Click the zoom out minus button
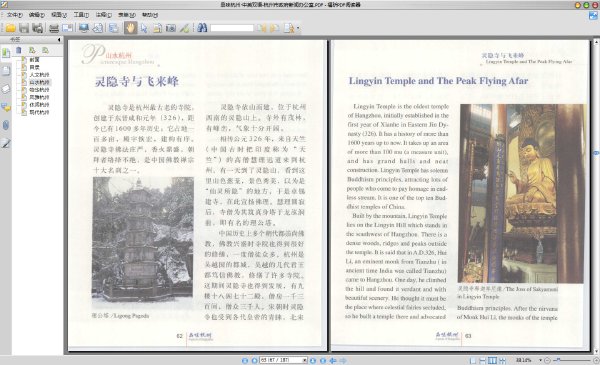The height and width of the screenshot is (365, 600). point(547,360)
